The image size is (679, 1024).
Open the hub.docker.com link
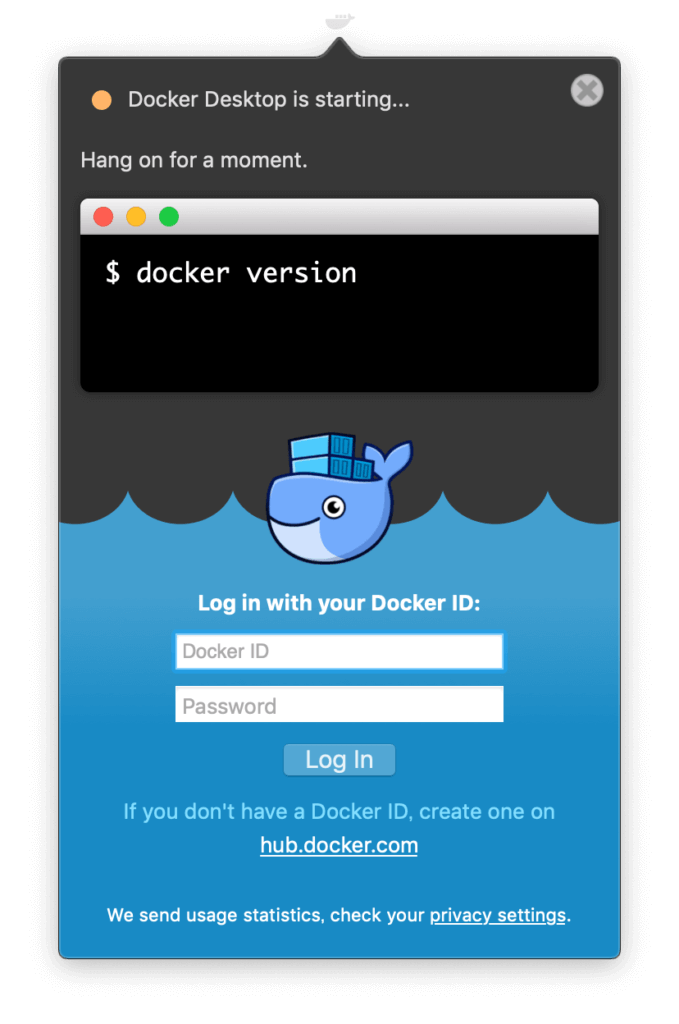click(339, 845)
